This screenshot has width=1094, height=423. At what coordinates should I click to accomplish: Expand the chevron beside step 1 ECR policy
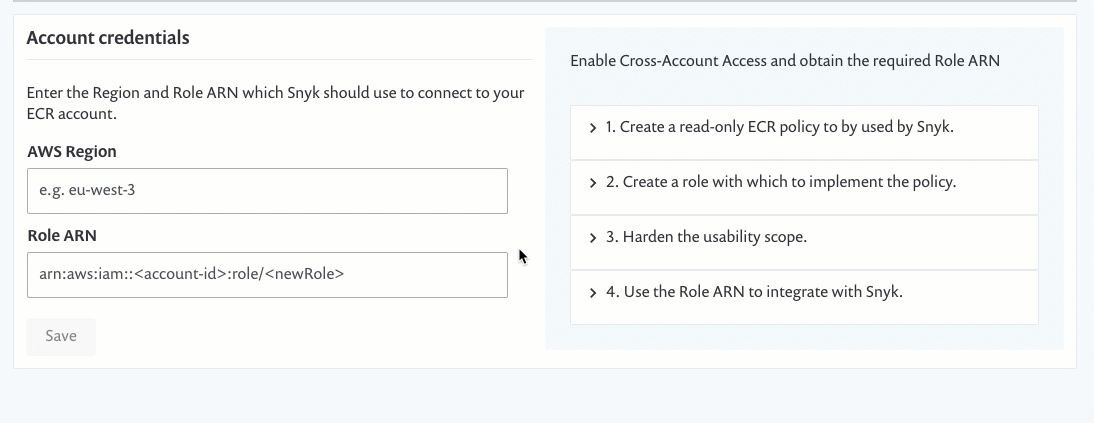pos(593,128)
